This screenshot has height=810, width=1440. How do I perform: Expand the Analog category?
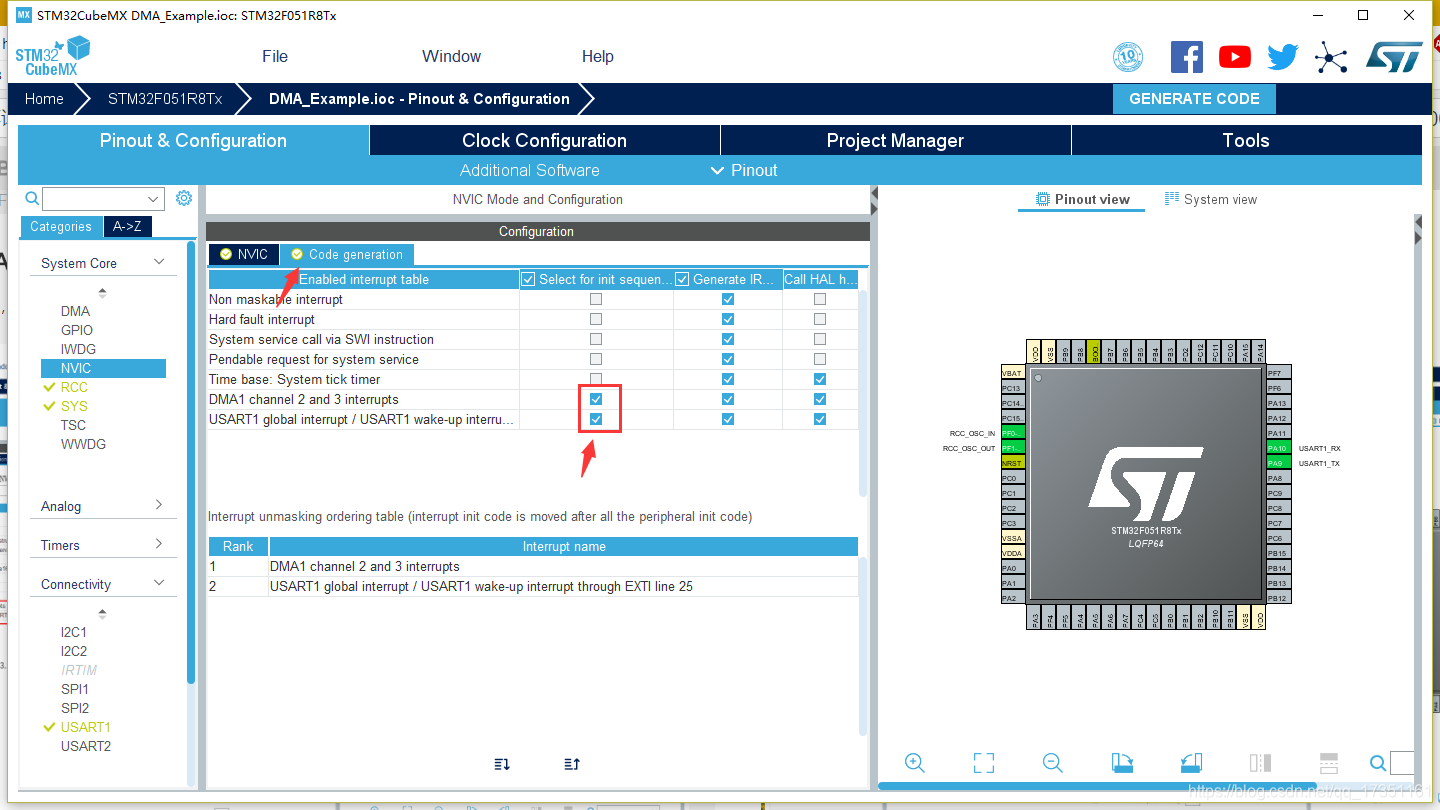click(159, 505)
